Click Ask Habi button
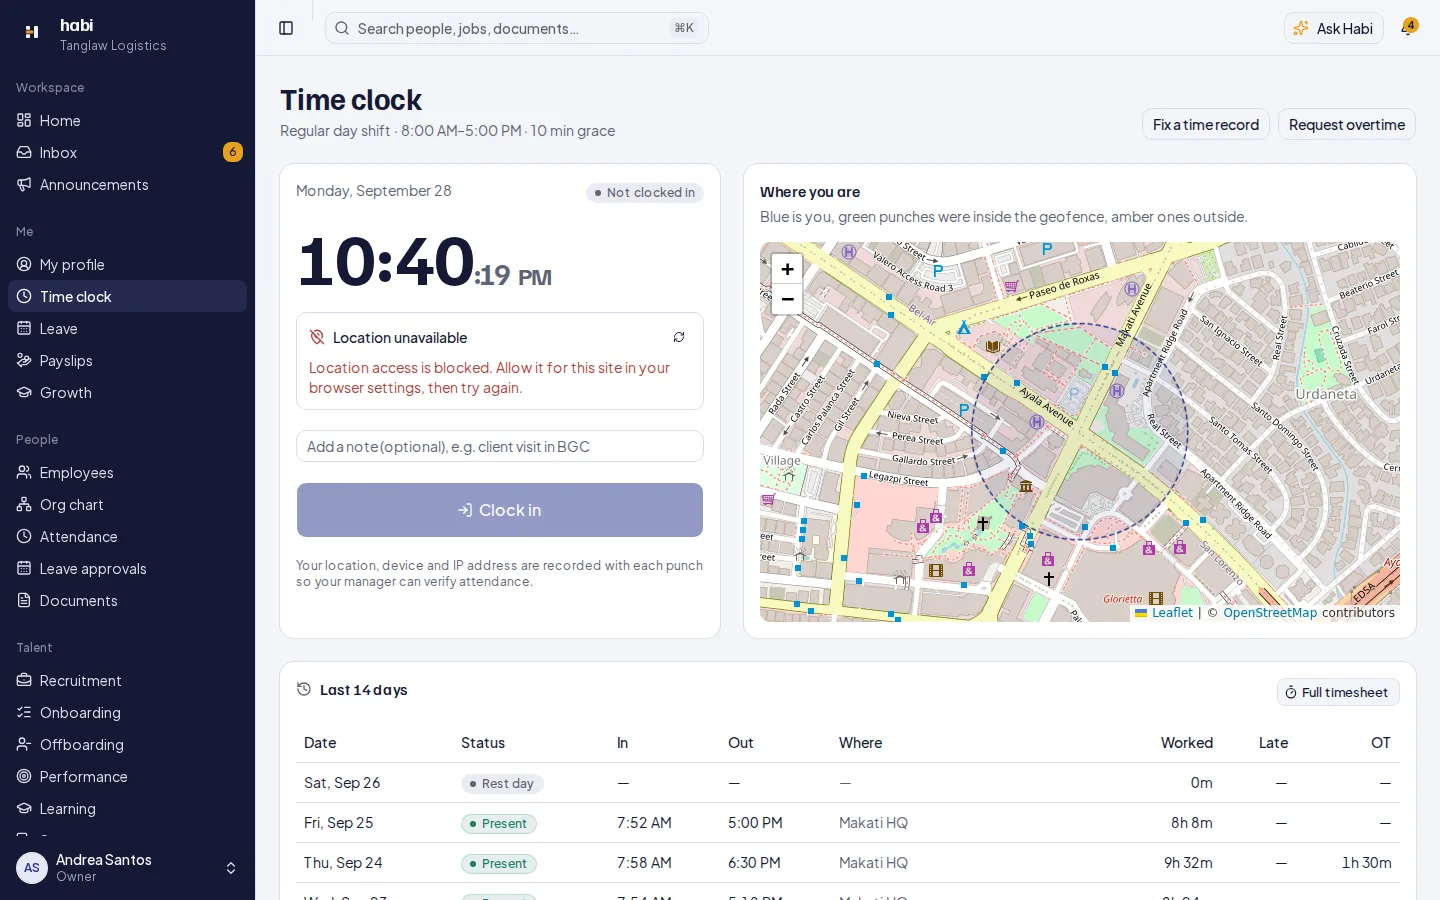This screenshot has width=1440, height=900. [1334, 28]
